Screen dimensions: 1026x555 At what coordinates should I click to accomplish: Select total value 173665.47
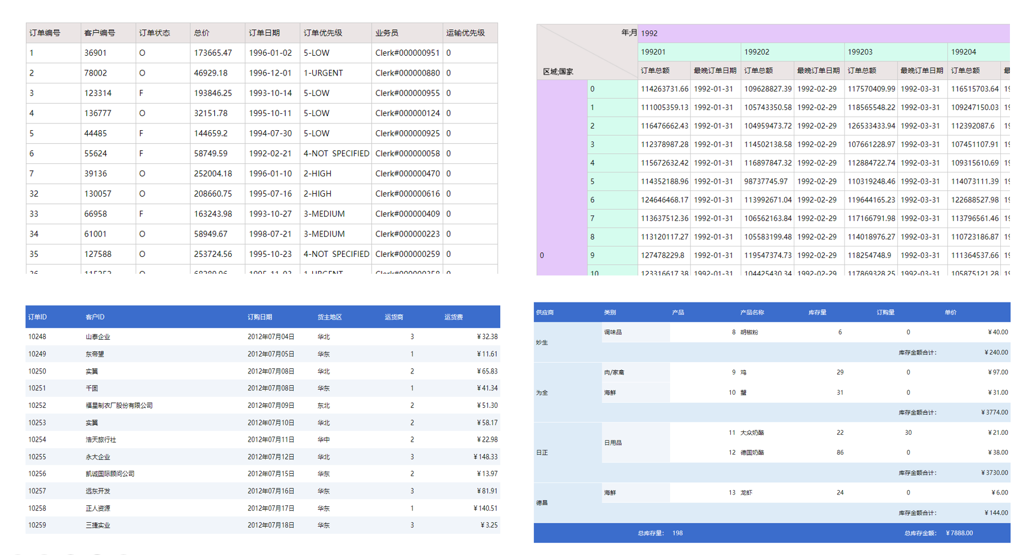tap(213, 53)
